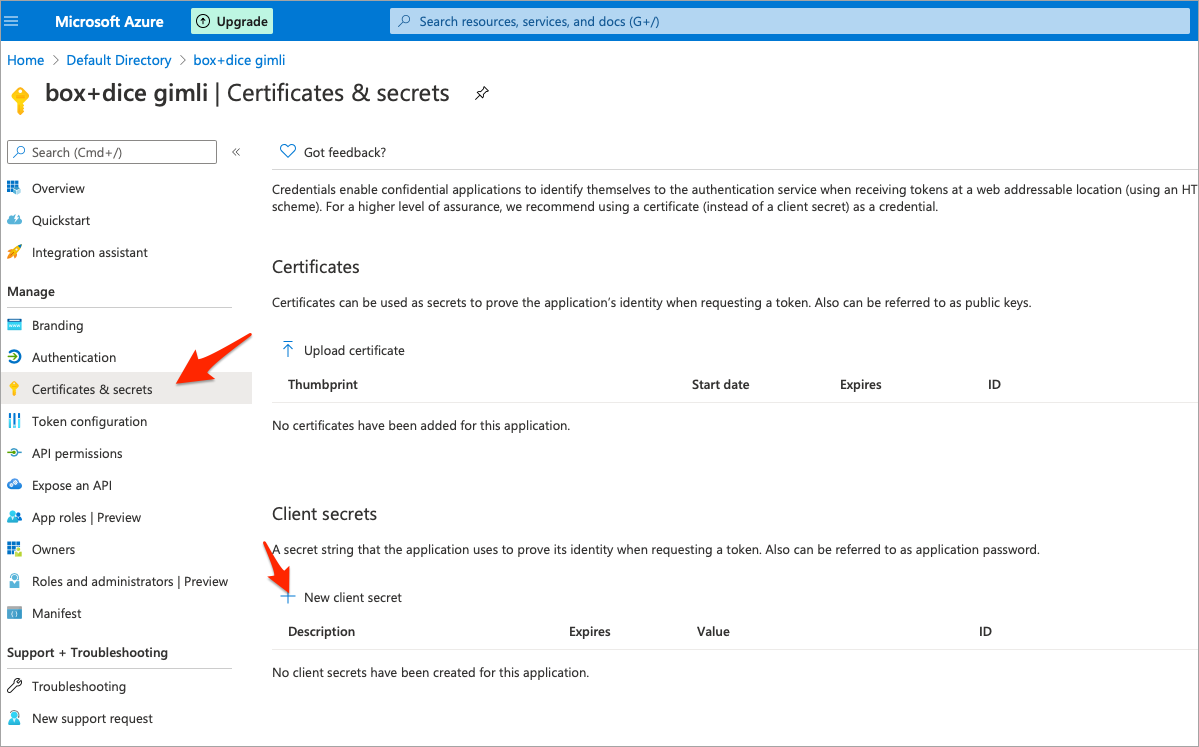The width and height of the screenshot is (1199, 747).
Task: Open API permissions
Action: [77, 453]
